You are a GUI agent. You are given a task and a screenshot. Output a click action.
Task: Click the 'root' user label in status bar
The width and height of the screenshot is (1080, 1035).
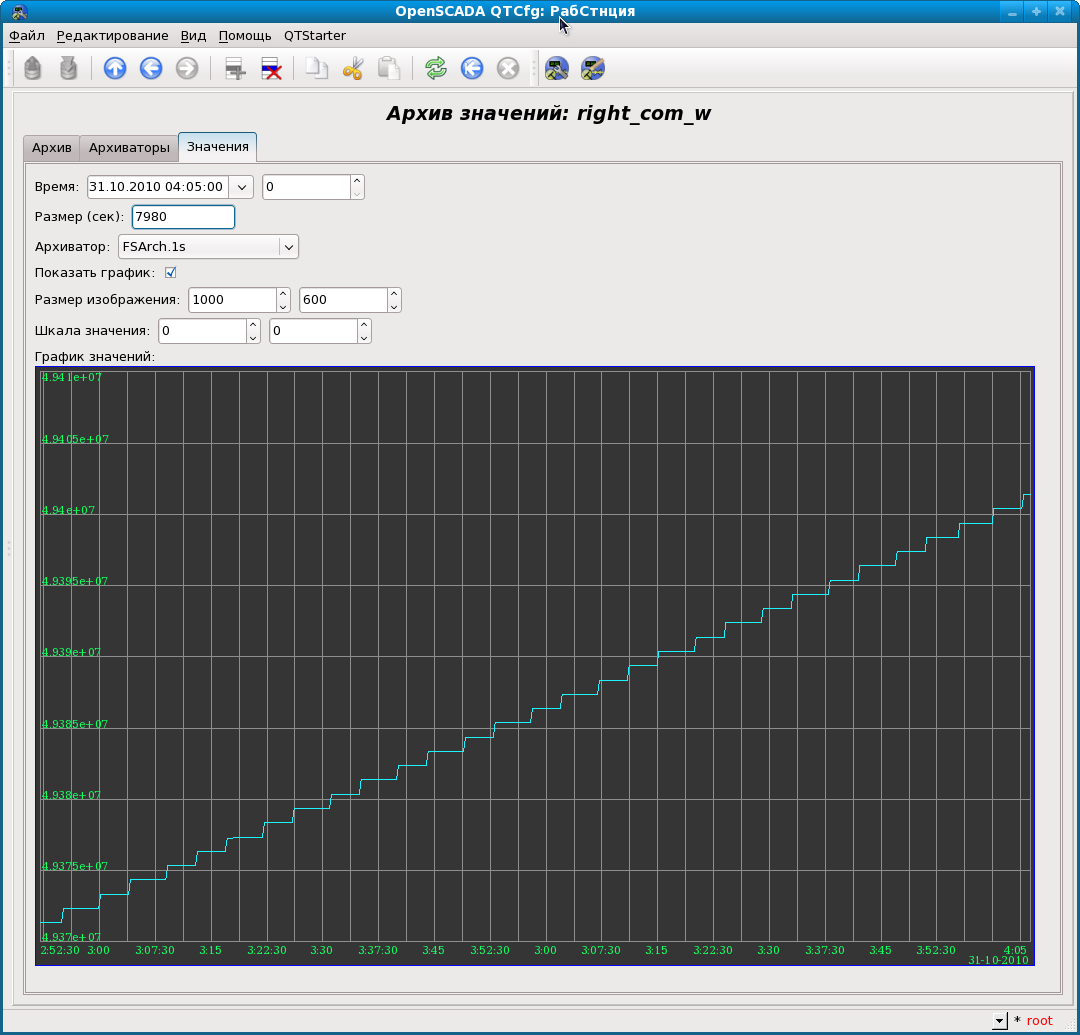pos(1039,1021)
